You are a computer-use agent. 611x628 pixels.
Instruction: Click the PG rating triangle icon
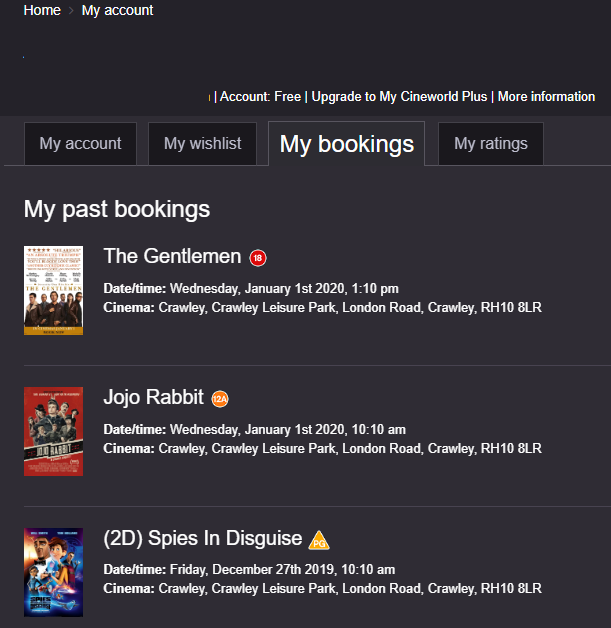pyautogui.click(x=319, y=541)
